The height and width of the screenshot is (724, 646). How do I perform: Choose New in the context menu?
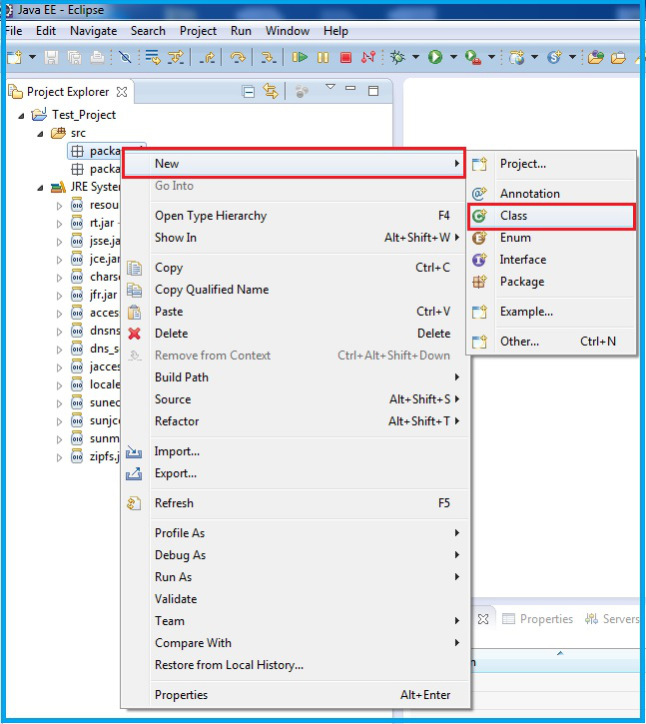[x=293, y=163]
